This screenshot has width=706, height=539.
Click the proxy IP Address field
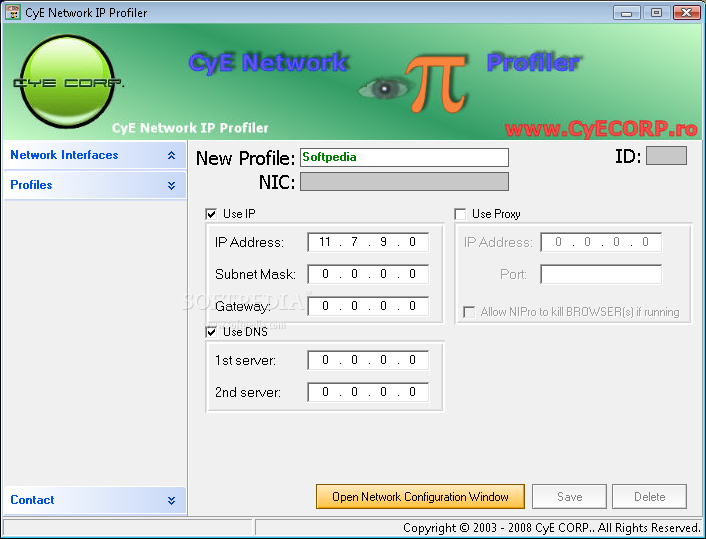pos(601,242)
